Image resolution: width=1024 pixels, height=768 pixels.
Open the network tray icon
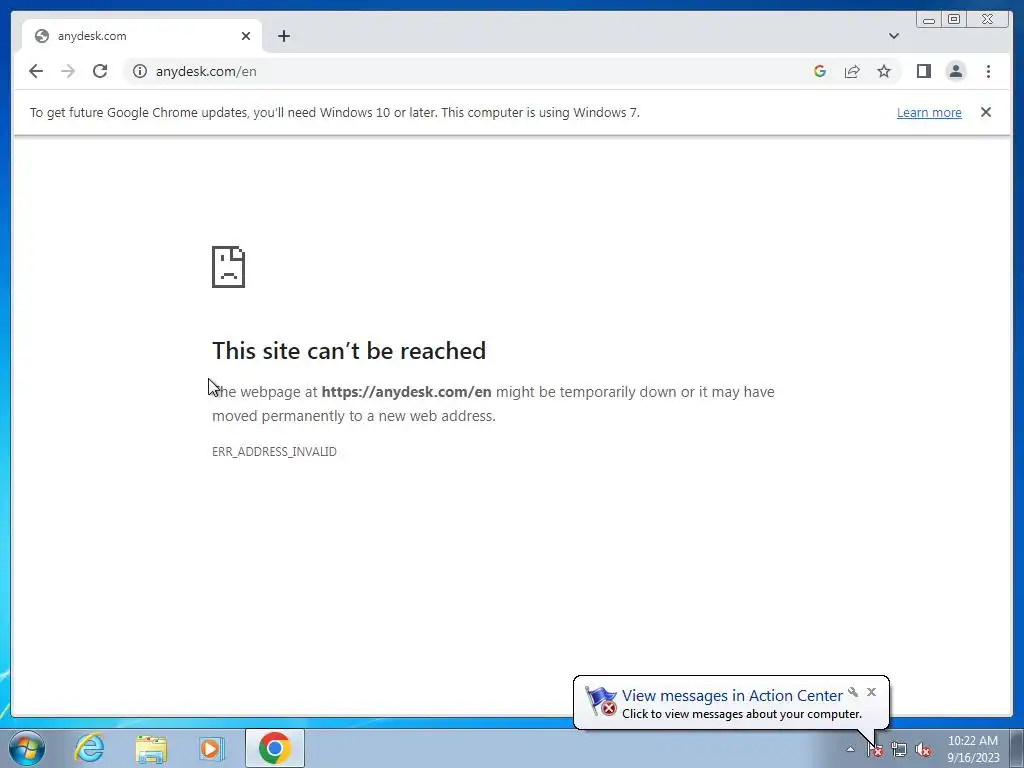899,750
